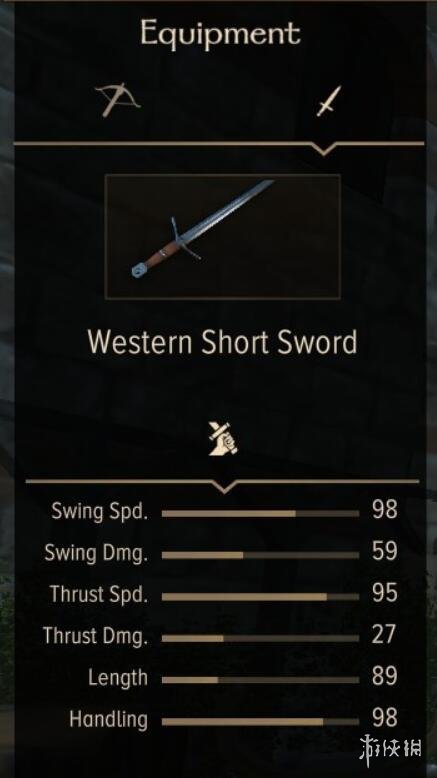Select the sword equipment tab icon
The width and height of the screenshot is (437, 778).
tap(329, 101)
